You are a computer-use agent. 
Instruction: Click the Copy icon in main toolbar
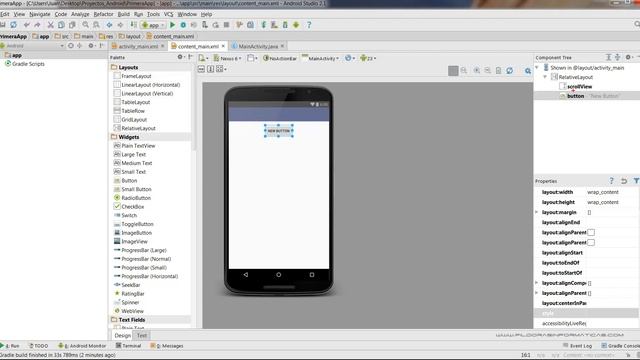tap(61, 25)
